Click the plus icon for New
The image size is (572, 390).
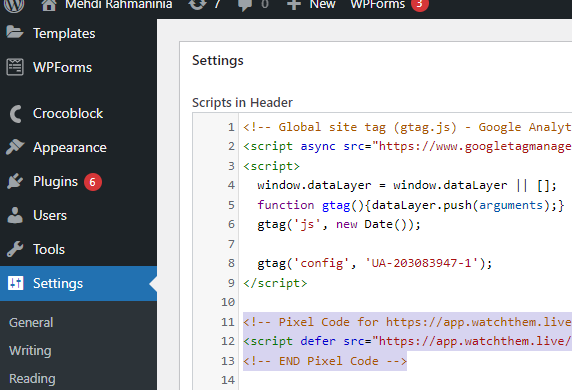pos(294,5)
